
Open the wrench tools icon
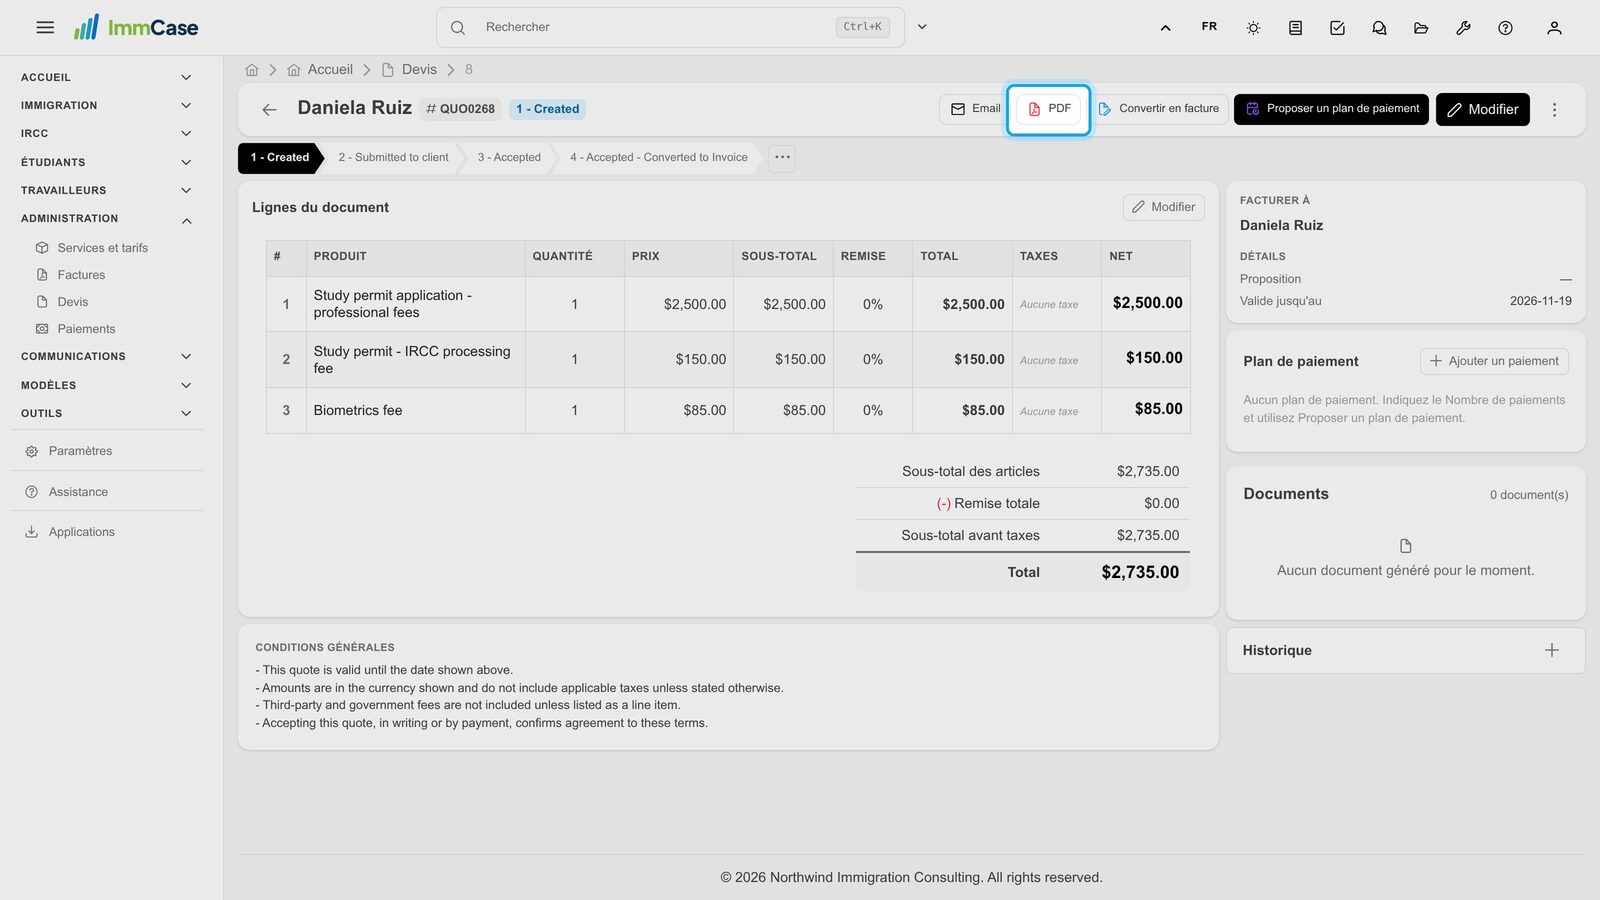[1463, 28]
